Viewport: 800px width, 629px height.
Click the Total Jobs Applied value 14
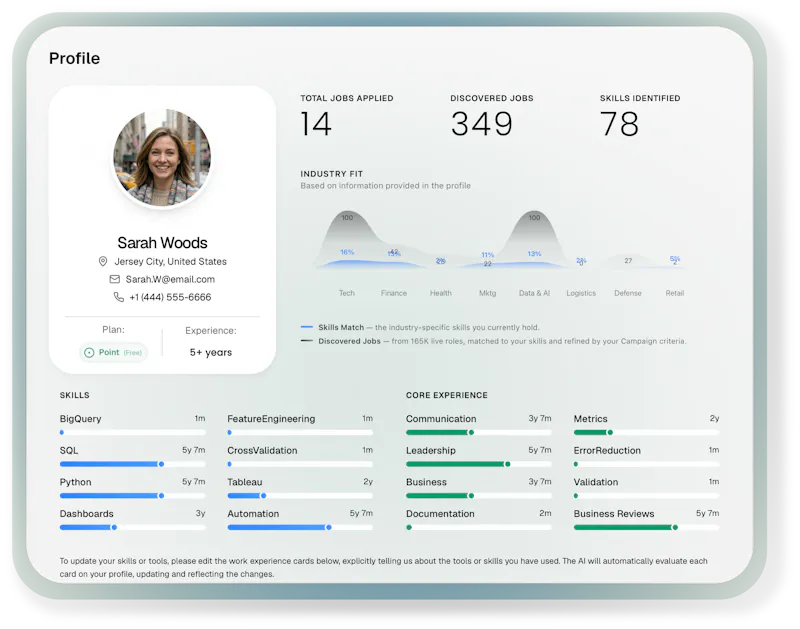[x=316, y=124]
